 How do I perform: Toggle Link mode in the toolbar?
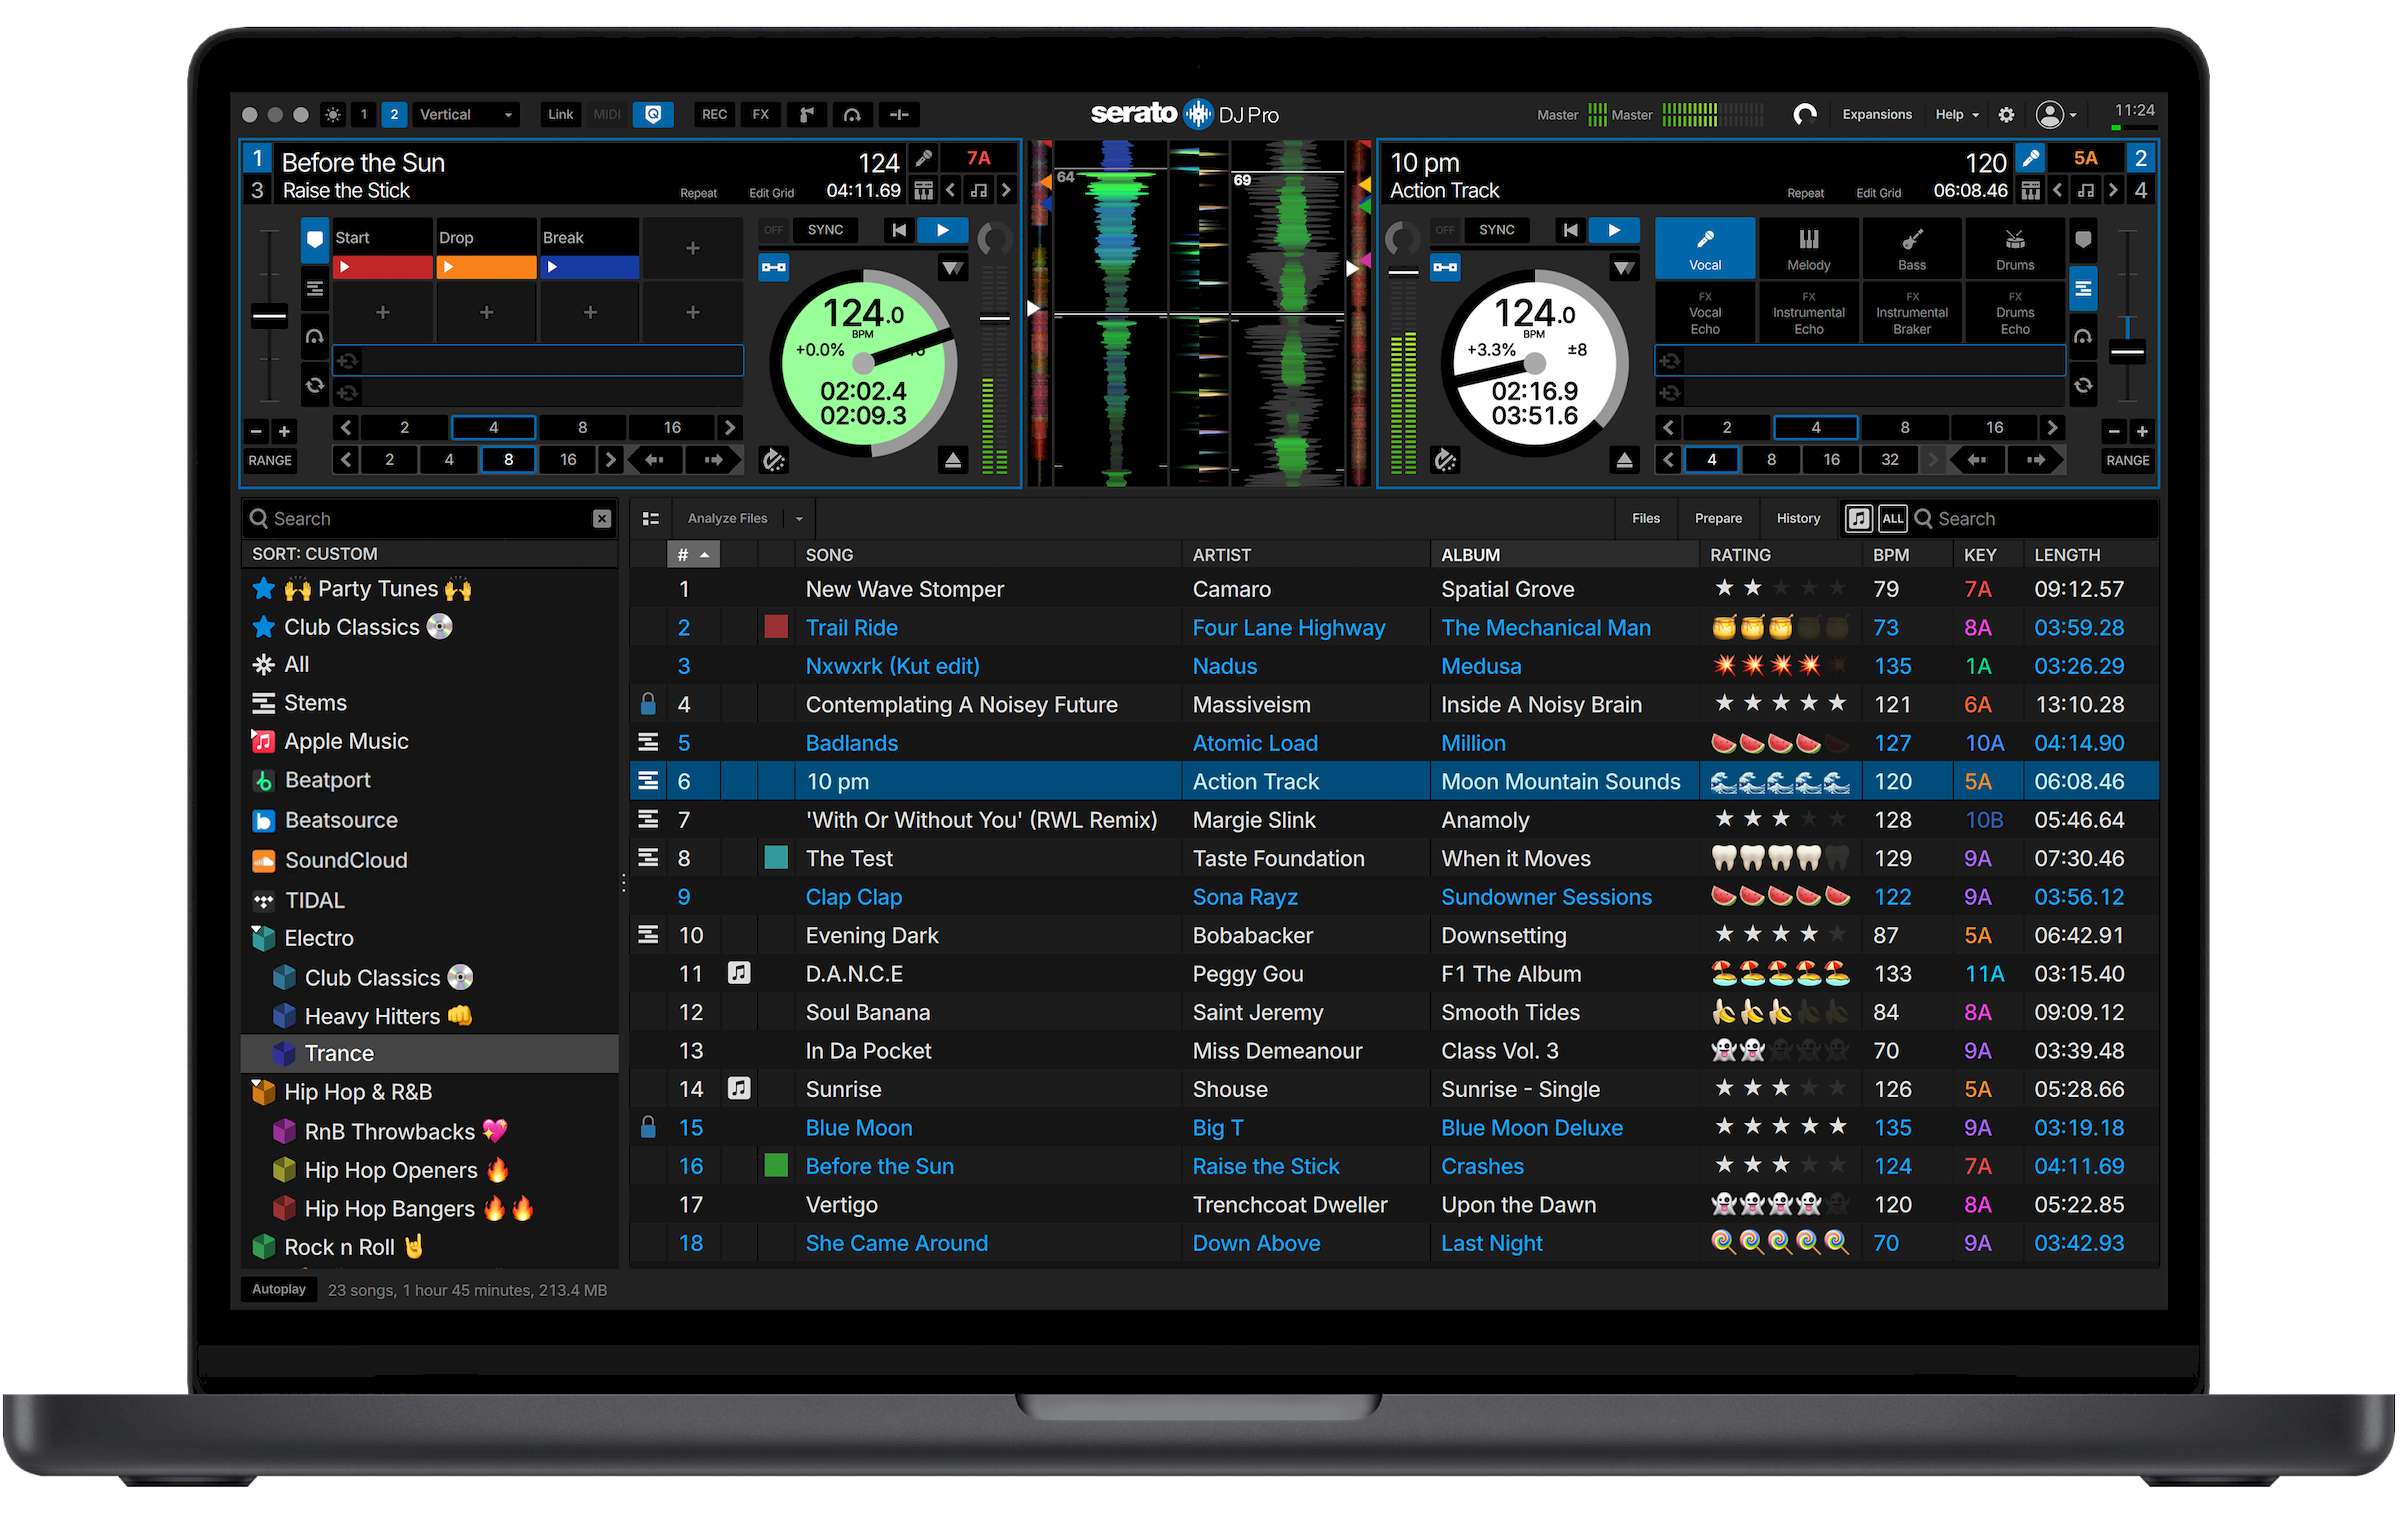click(x=559, y=114)
